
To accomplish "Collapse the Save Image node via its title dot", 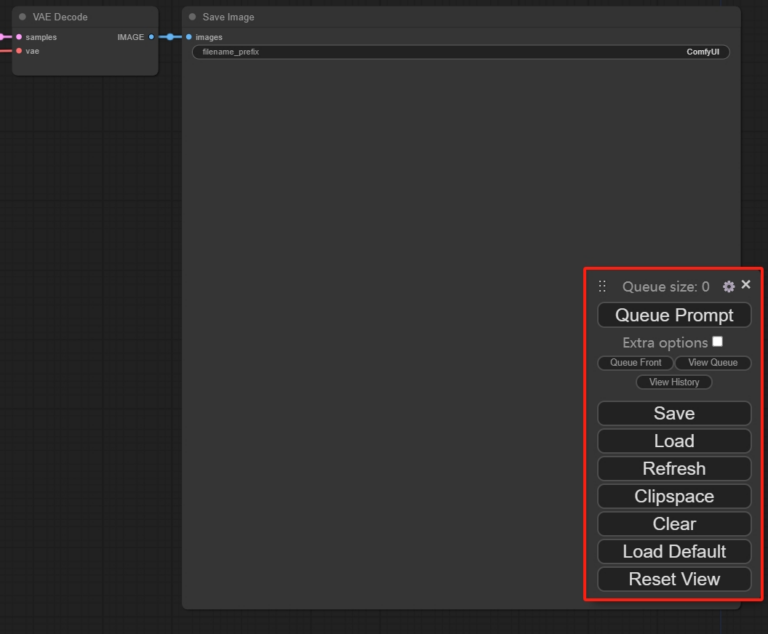I will (191, 17).
